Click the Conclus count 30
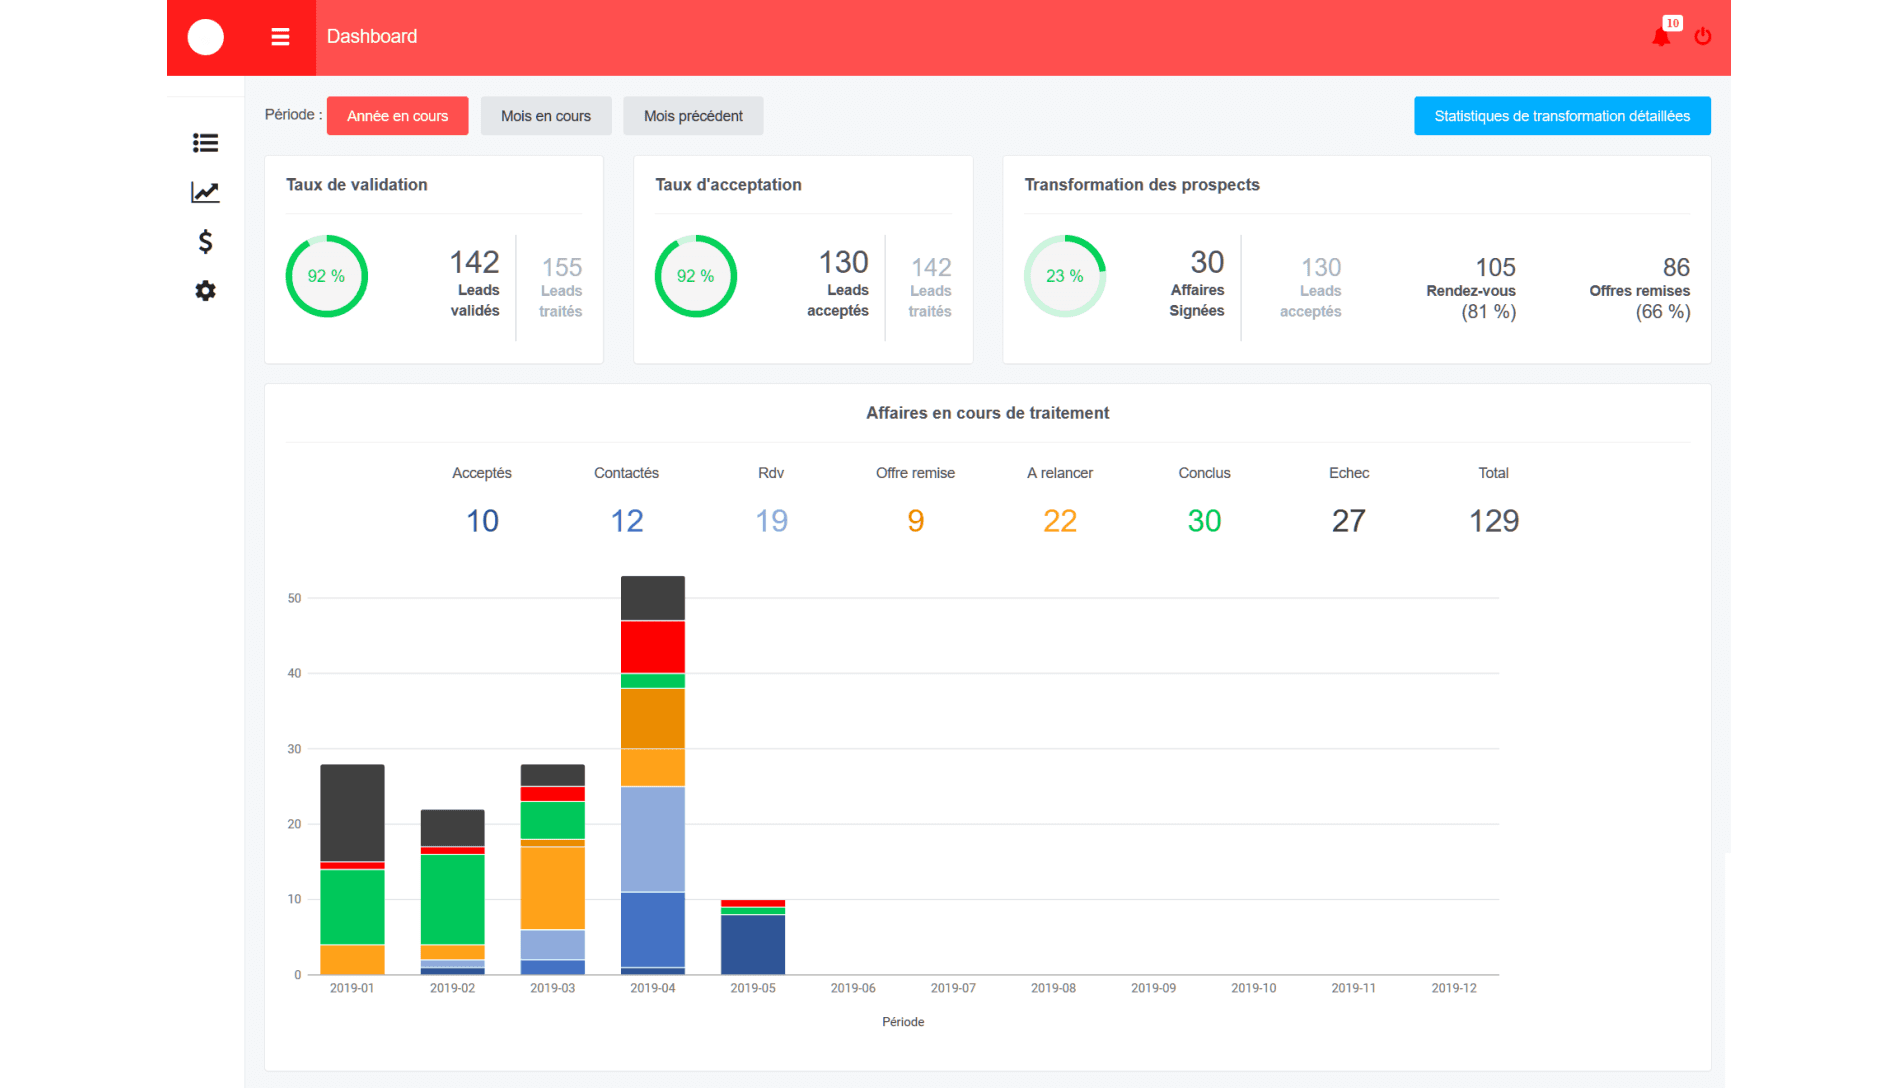Viewport: 1898px width, 1088px height. [x=1204, y=521]
